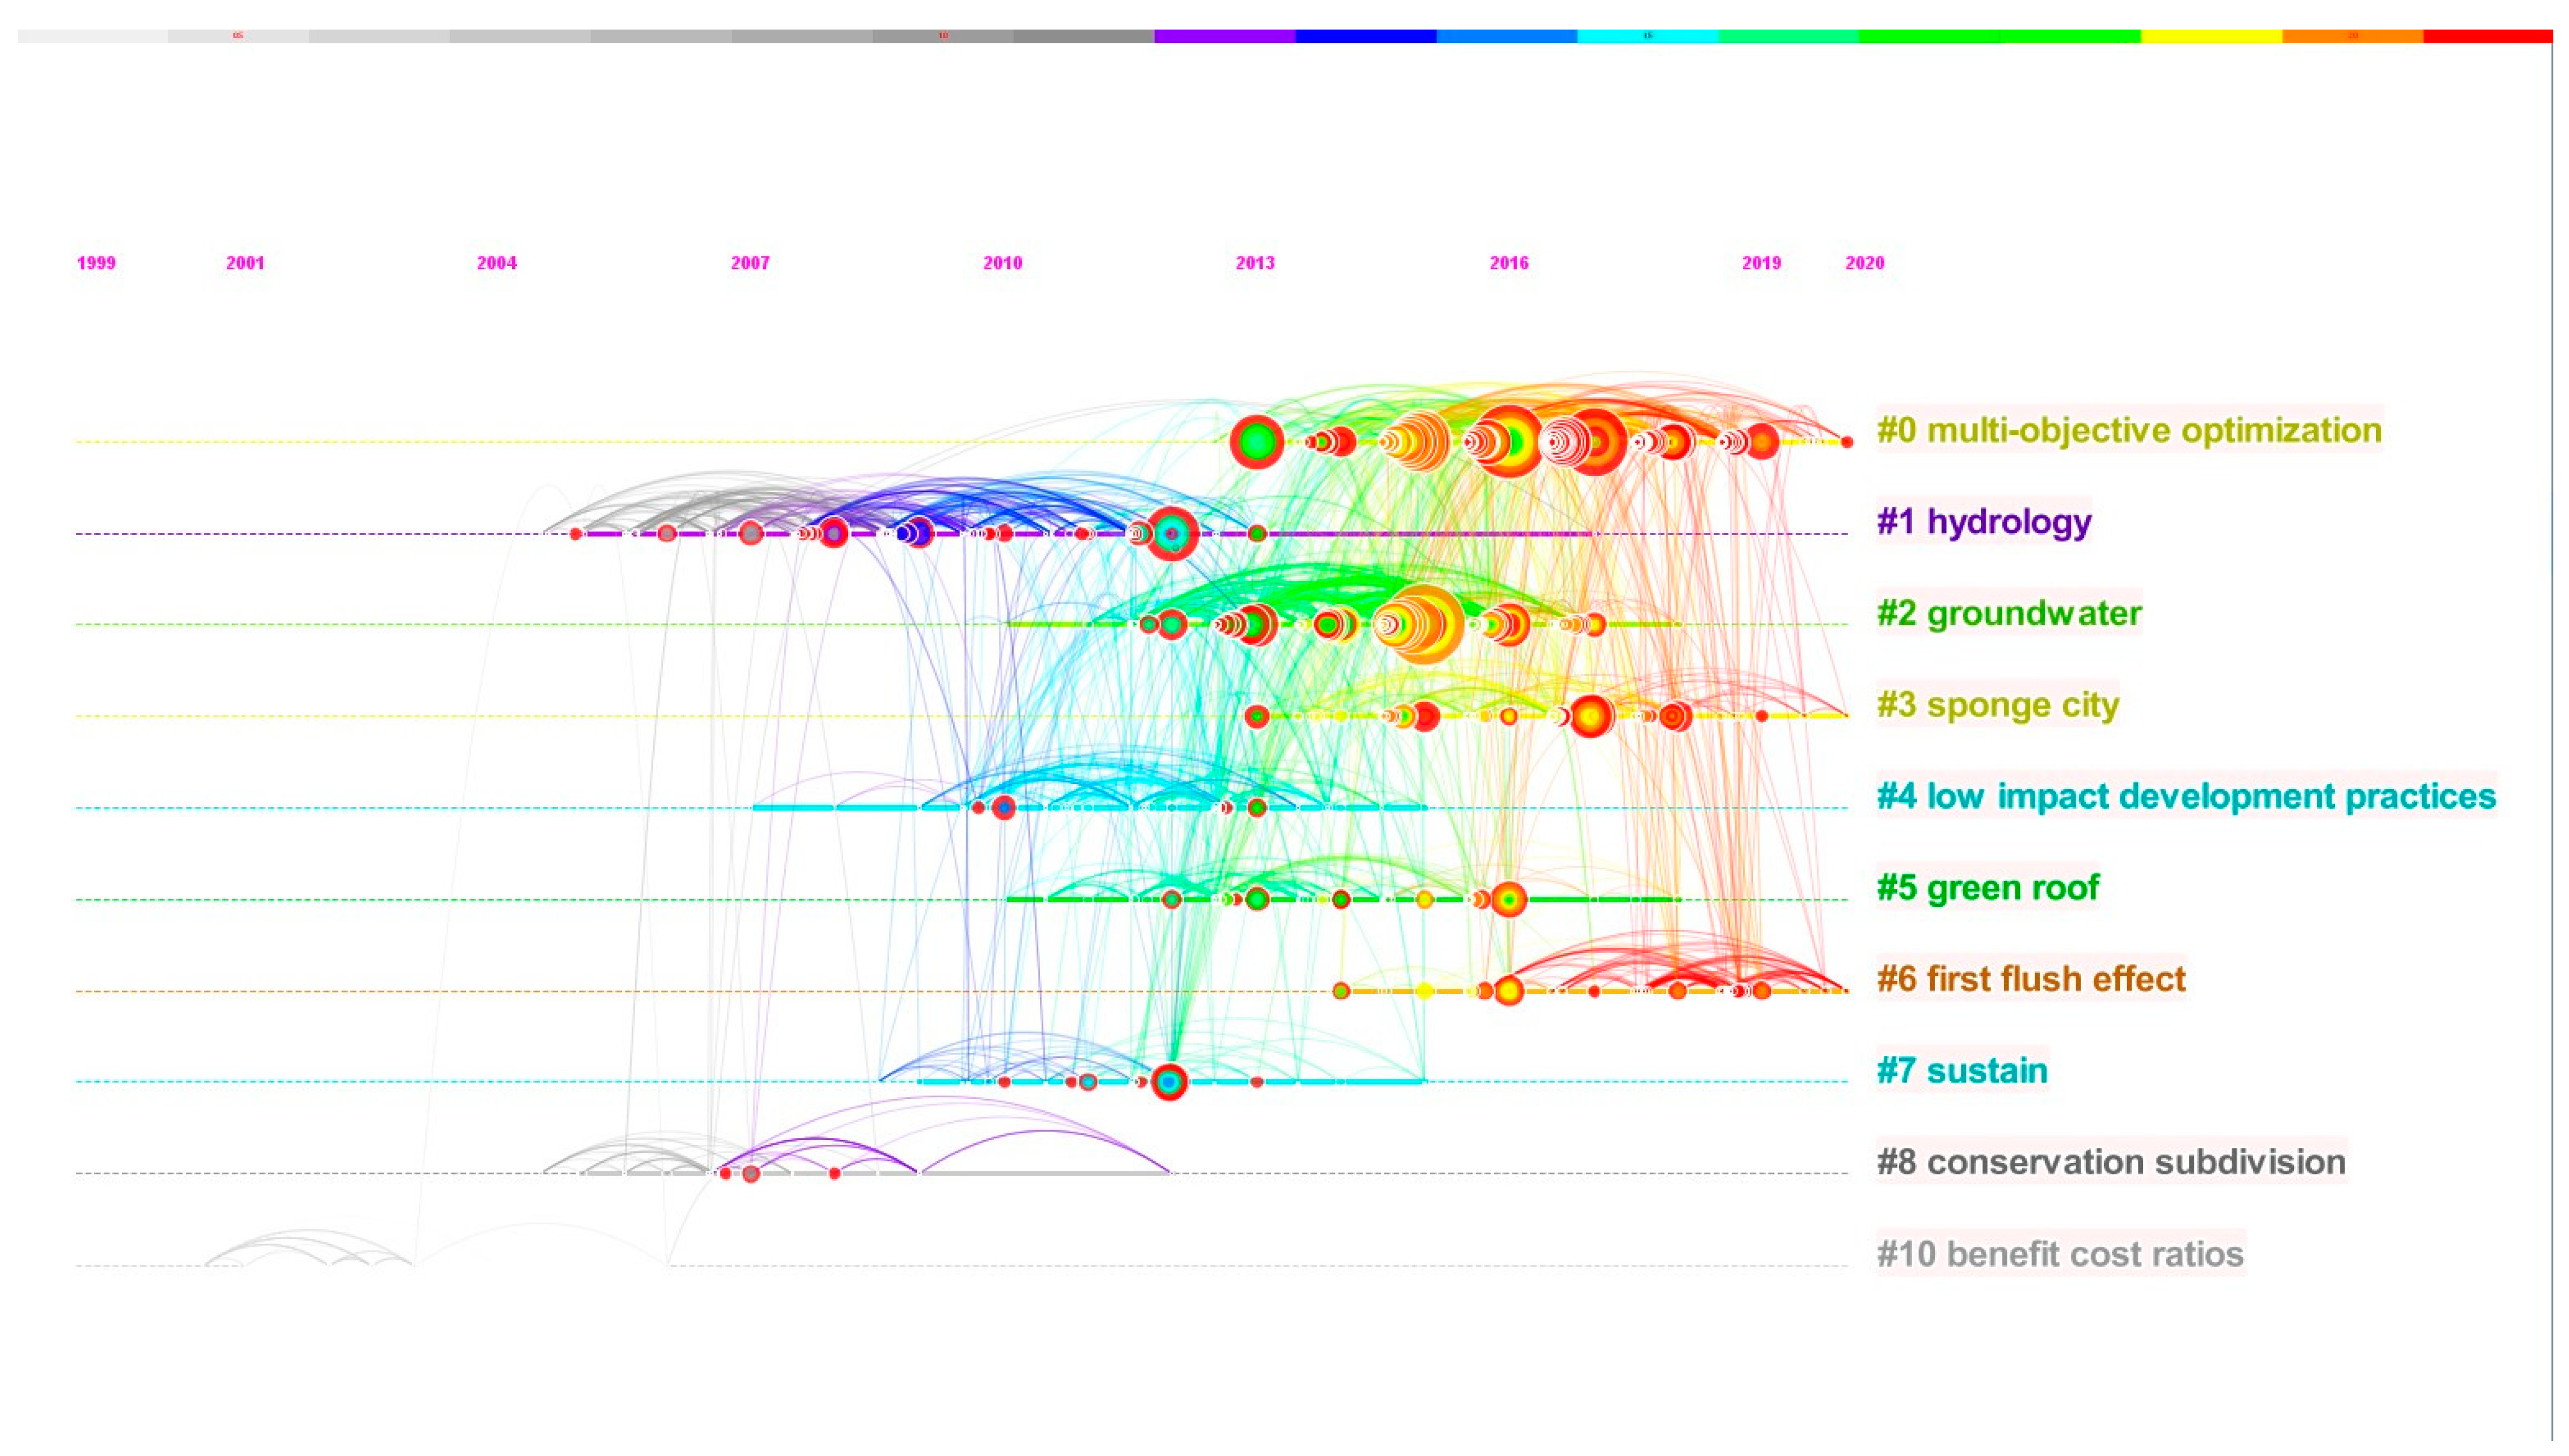Click the large green 2013 node on optimization row
Viewport: 2569px width, 1456px height.
tap(1256, 442)
